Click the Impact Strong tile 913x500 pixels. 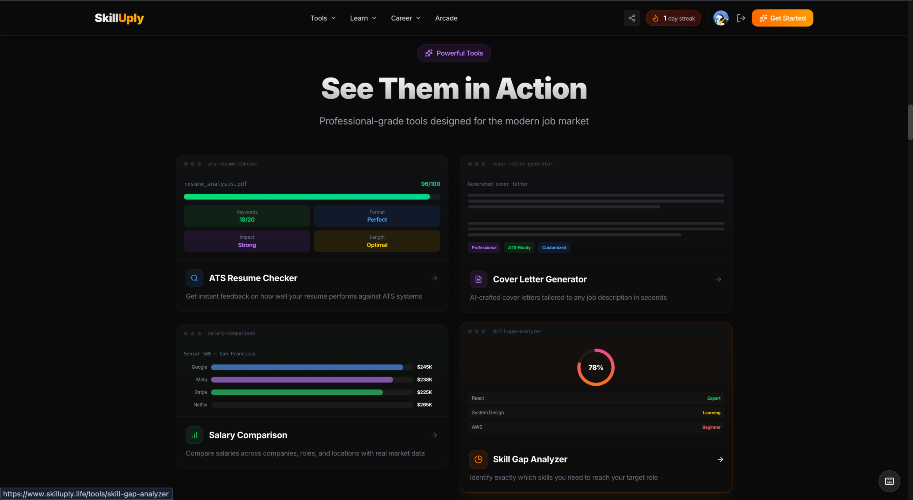click(247, 241)
